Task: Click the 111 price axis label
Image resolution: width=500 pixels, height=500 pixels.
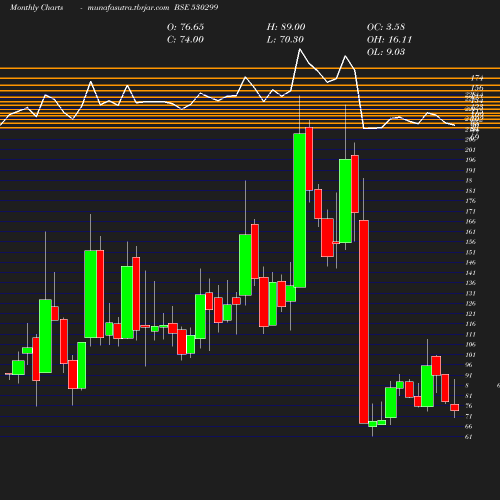Action: 470,334
